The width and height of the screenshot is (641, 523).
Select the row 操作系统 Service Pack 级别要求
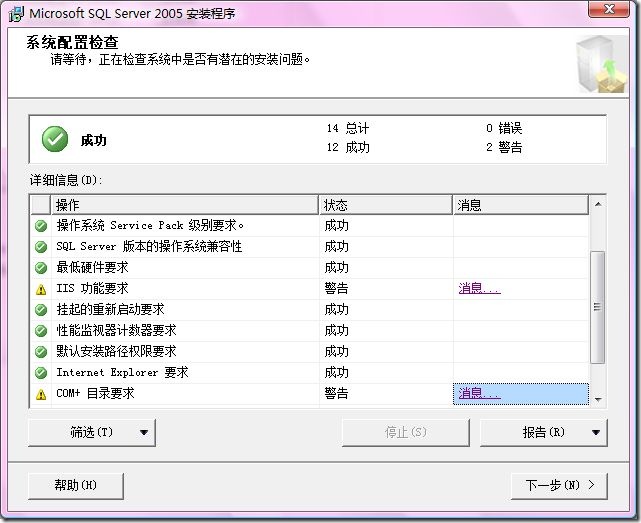(310, 225)
